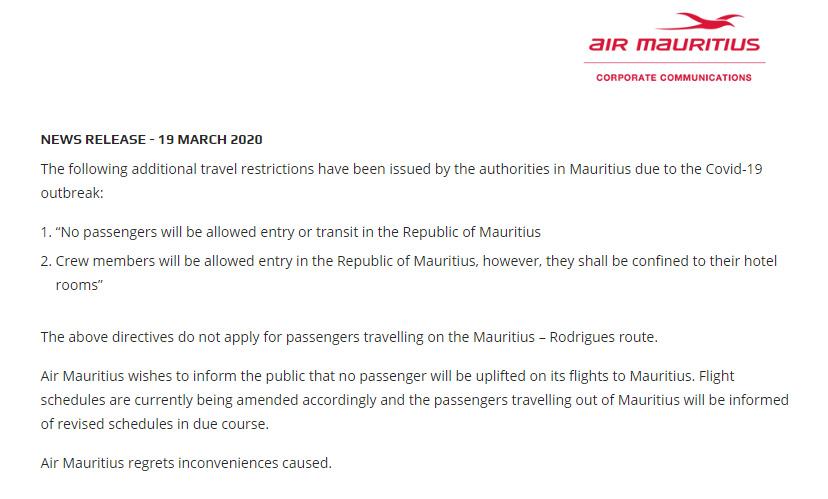
Task: Click list item 1 about passenger entry
Action: point(291,232)
